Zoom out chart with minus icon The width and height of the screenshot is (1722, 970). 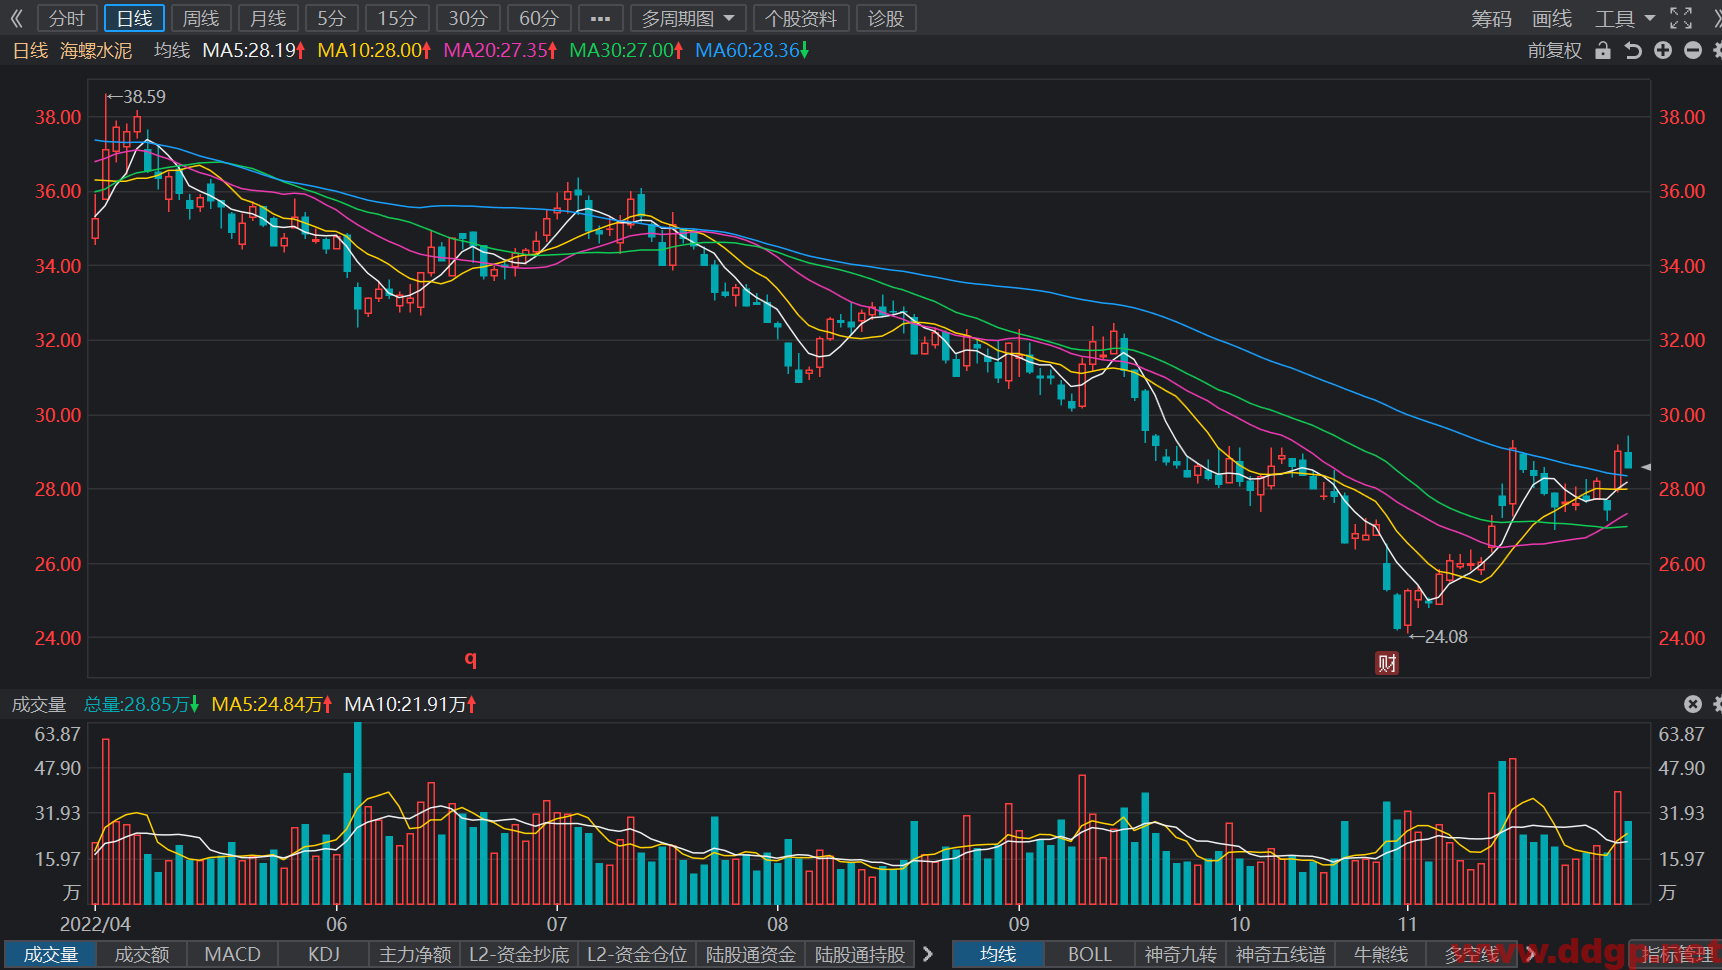point(1693,50)
